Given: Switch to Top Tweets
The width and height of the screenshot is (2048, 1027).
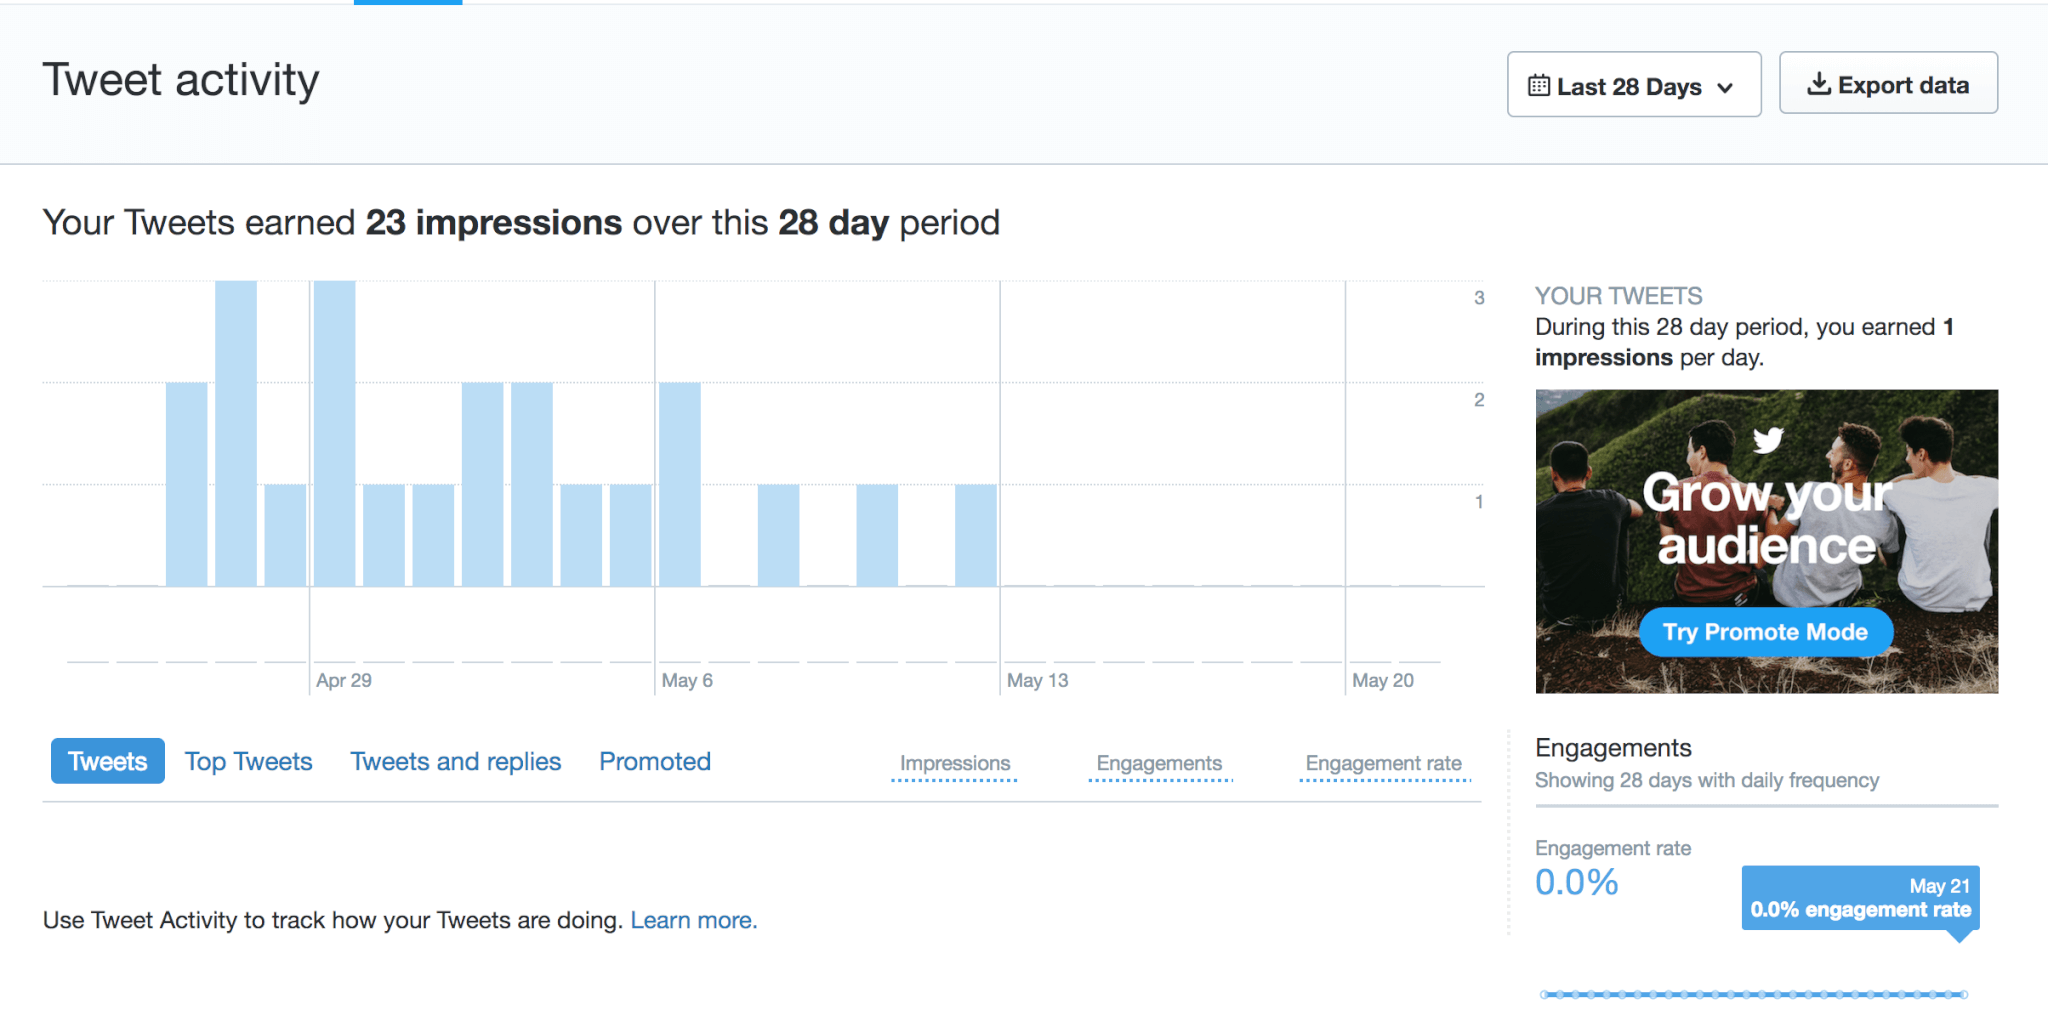Looking at the screenshot, I should point(248,761).
